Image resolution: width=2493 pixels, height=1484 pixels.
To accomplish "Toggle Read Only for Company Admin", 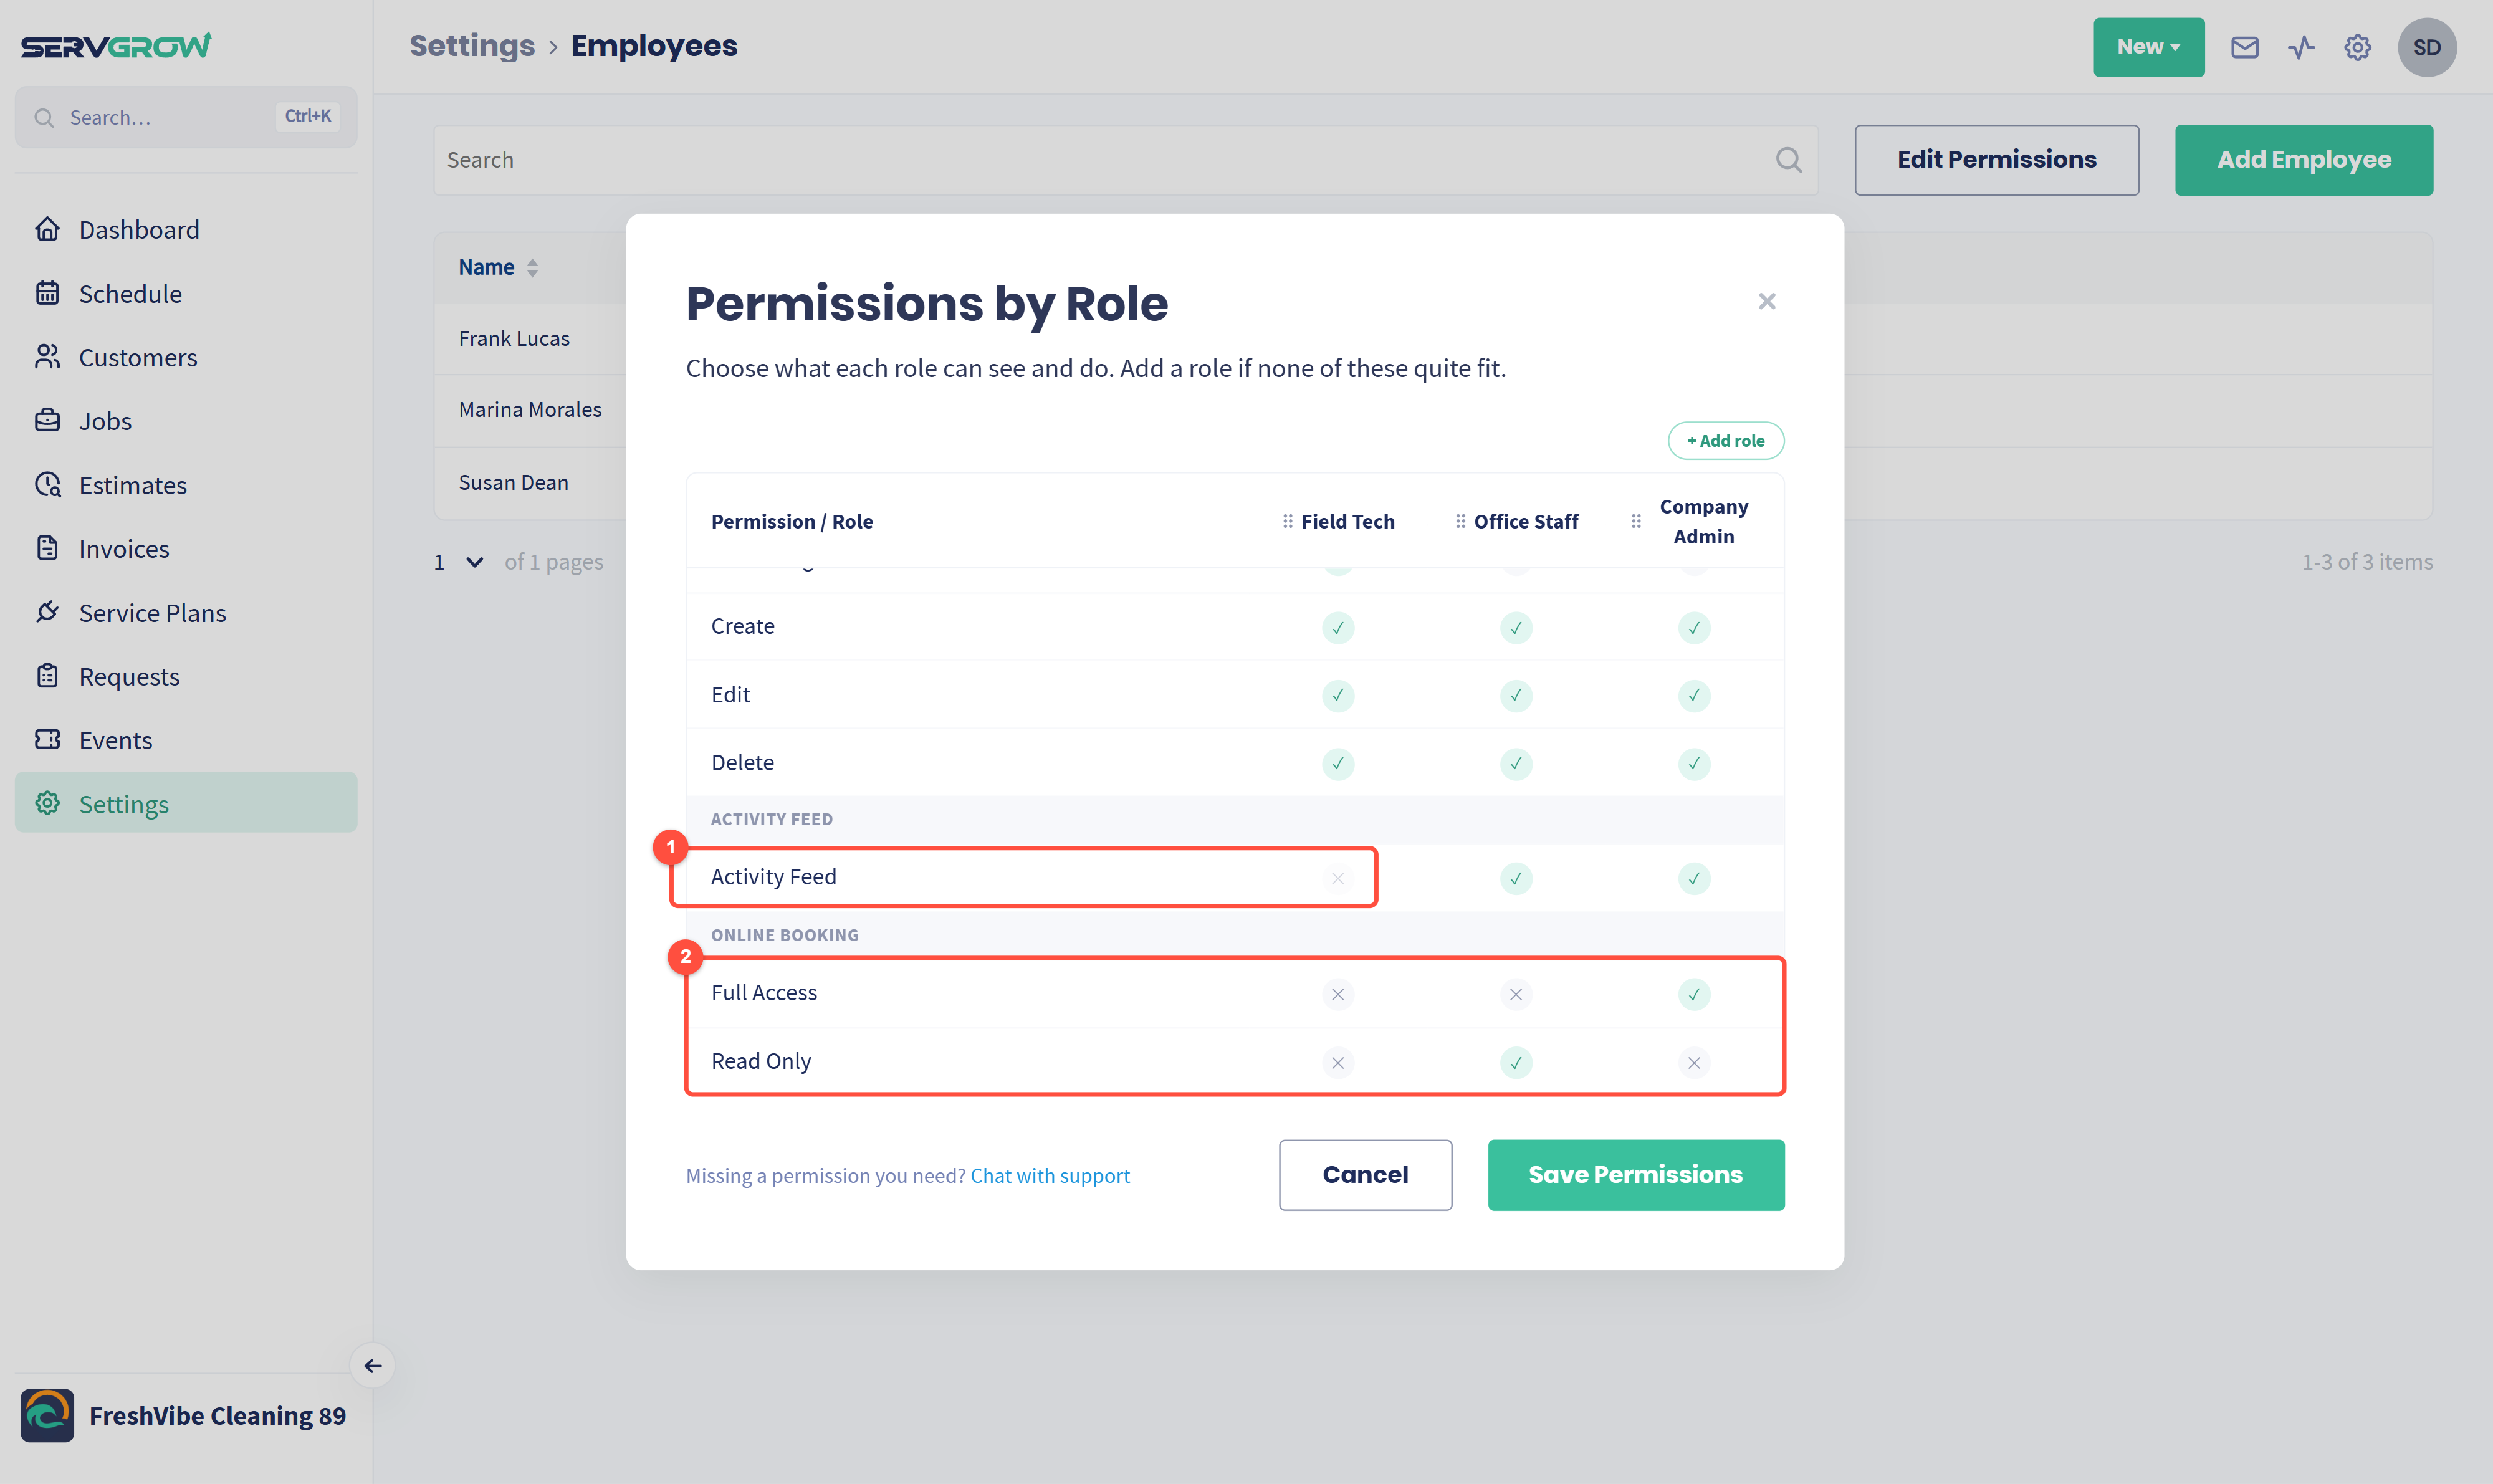I will tap(1693, 1062).
